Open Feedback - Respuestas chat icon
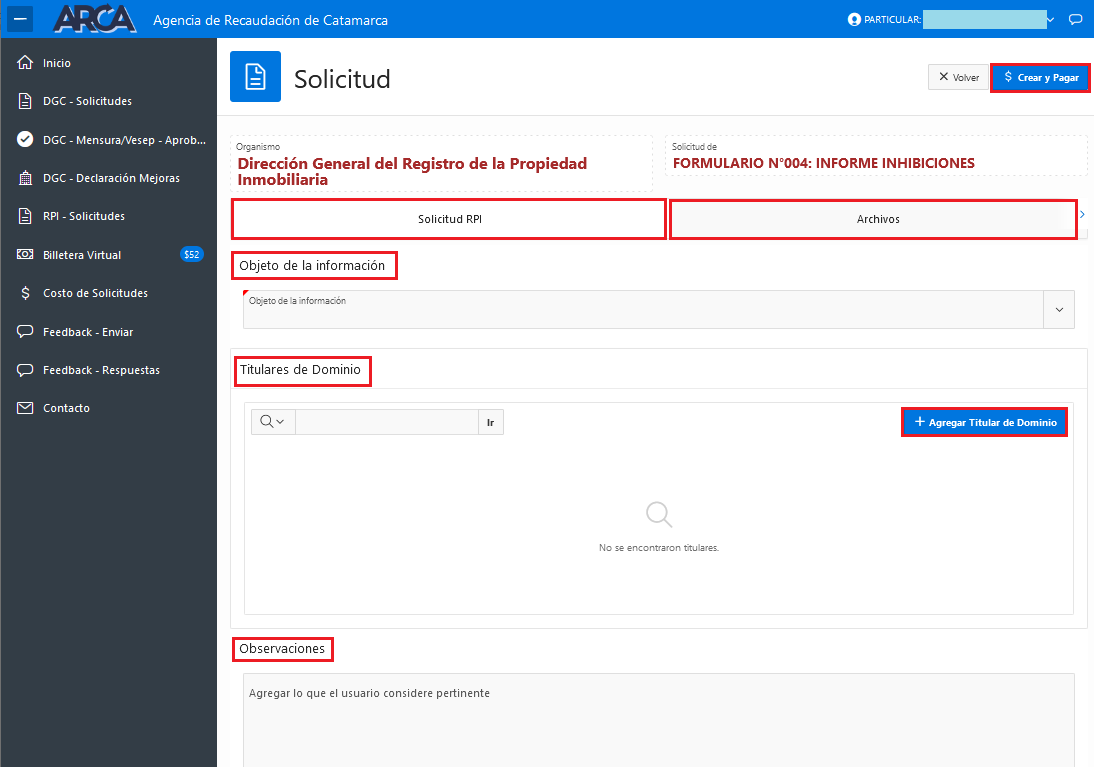 coord(25,369)
